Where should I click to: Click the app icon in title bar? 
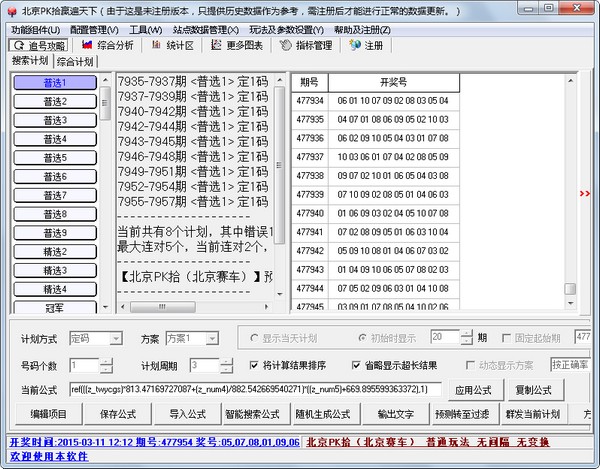point(12,11)
